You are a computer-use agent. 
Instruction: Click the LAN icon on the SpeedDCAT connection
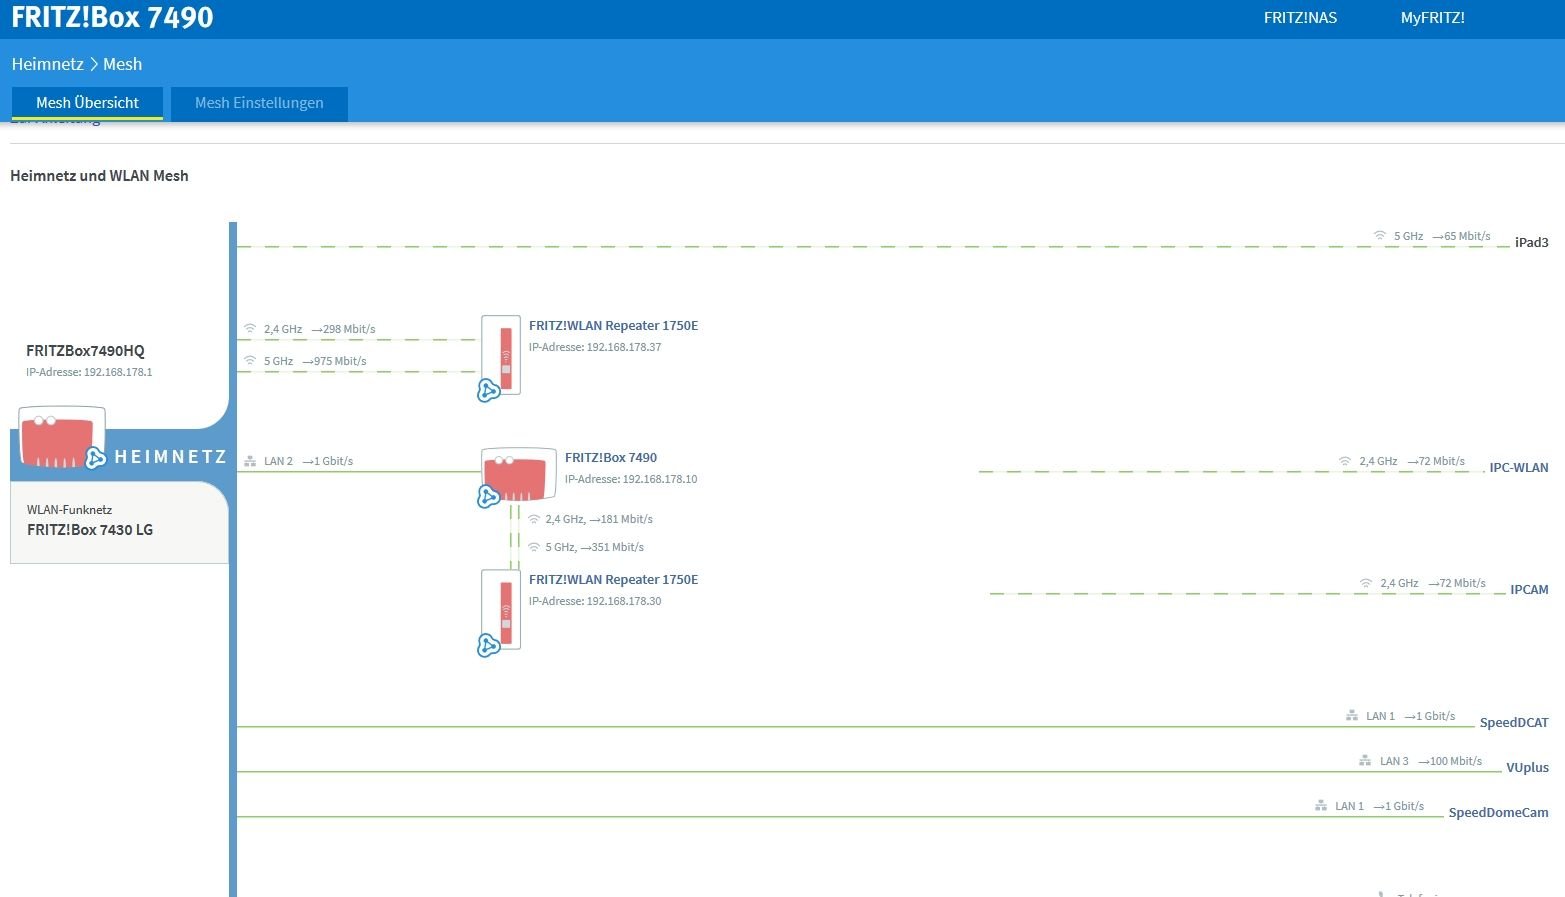point(1352,716)
